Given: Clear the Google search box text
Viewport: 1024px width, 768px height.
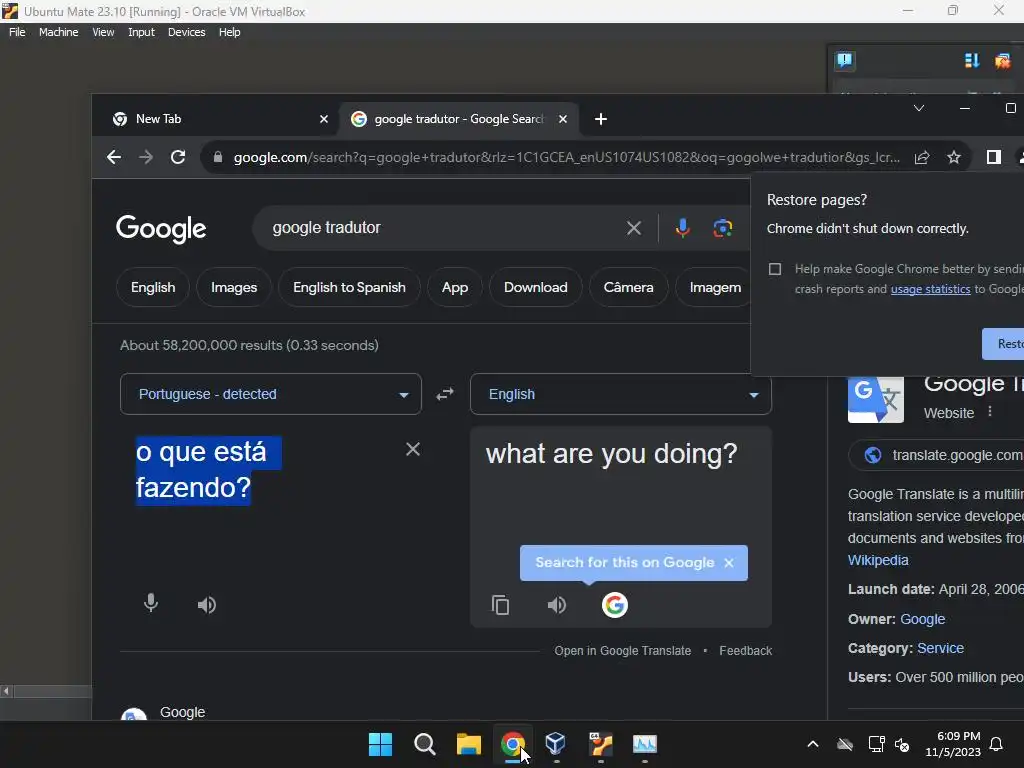Looking at the screenshot, I should point(633,228).
